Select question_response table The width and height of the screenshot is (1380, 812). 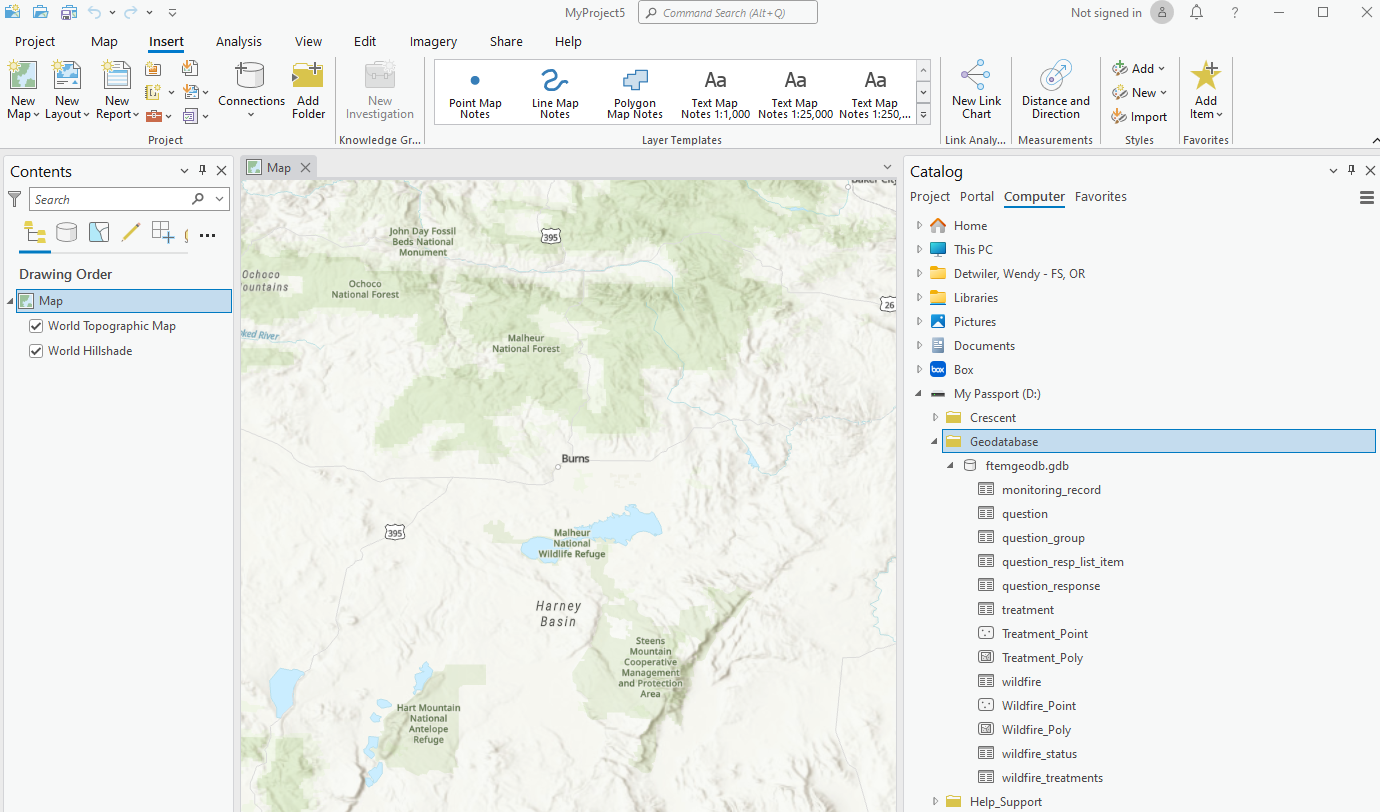tap(1051, 585)
